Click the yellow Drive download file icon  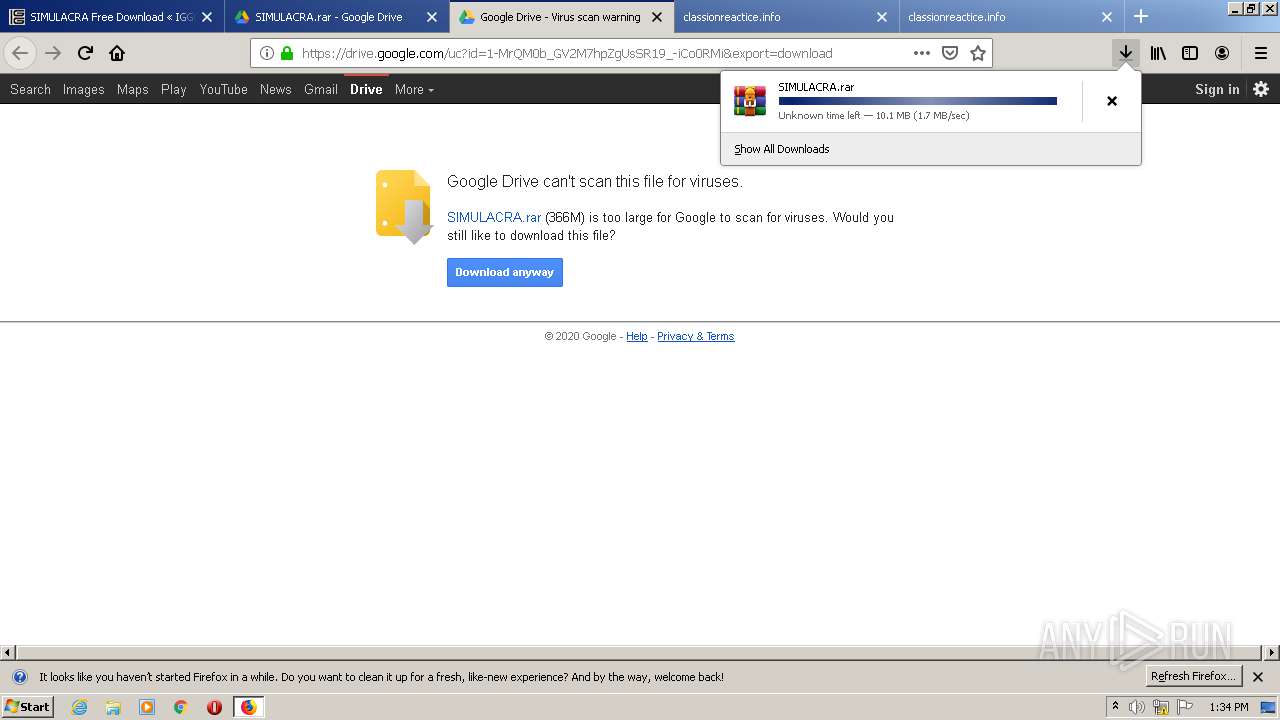404,207
